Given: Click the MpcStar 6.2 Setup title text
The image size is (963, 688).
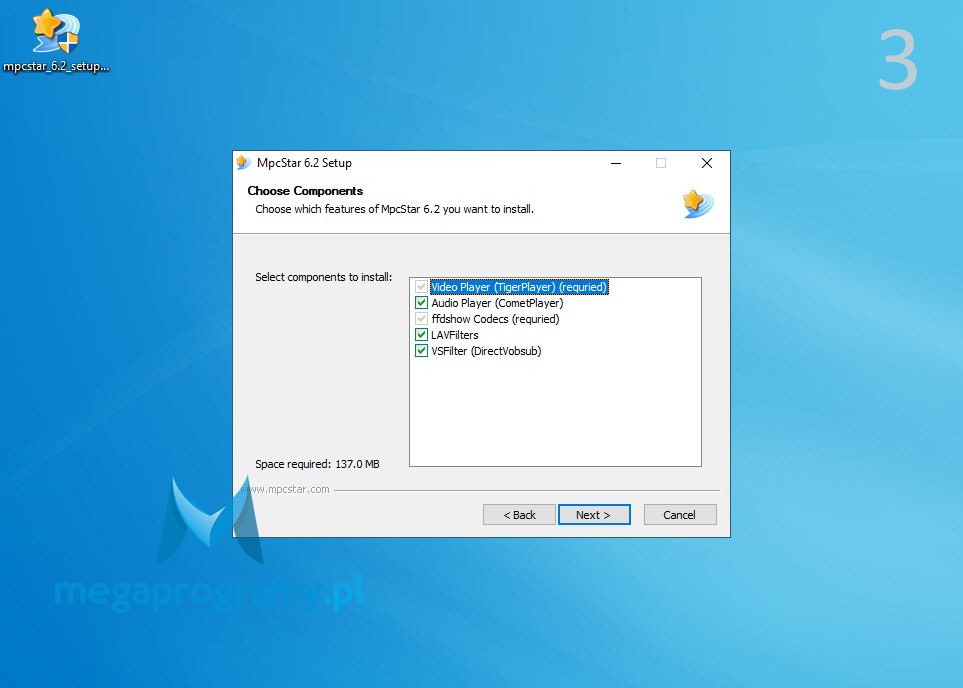Looking at the screenshot, I should tap(304, 163).
